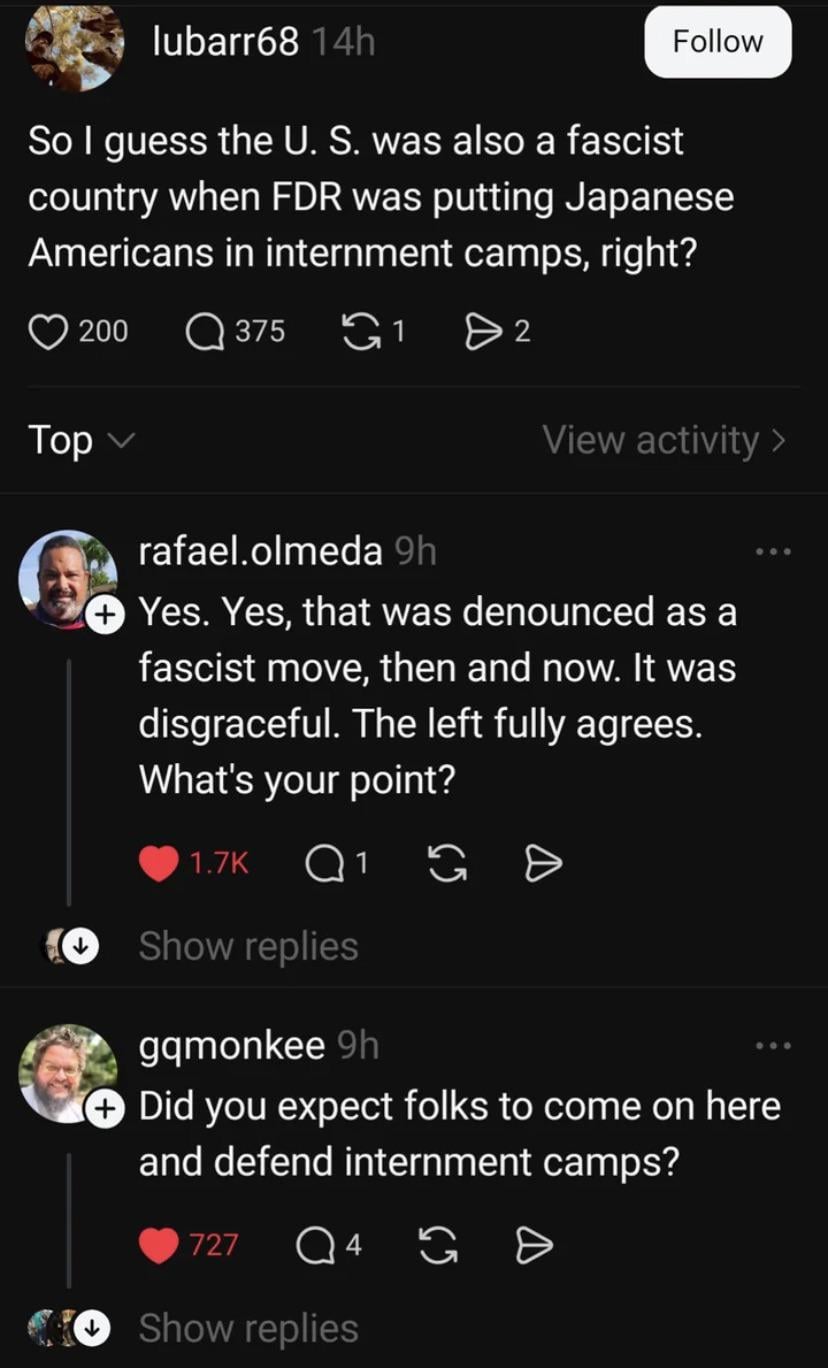Open the Top sort dropdown
The height and width of the screenshot is (1368, 828).
coord(74,440)
